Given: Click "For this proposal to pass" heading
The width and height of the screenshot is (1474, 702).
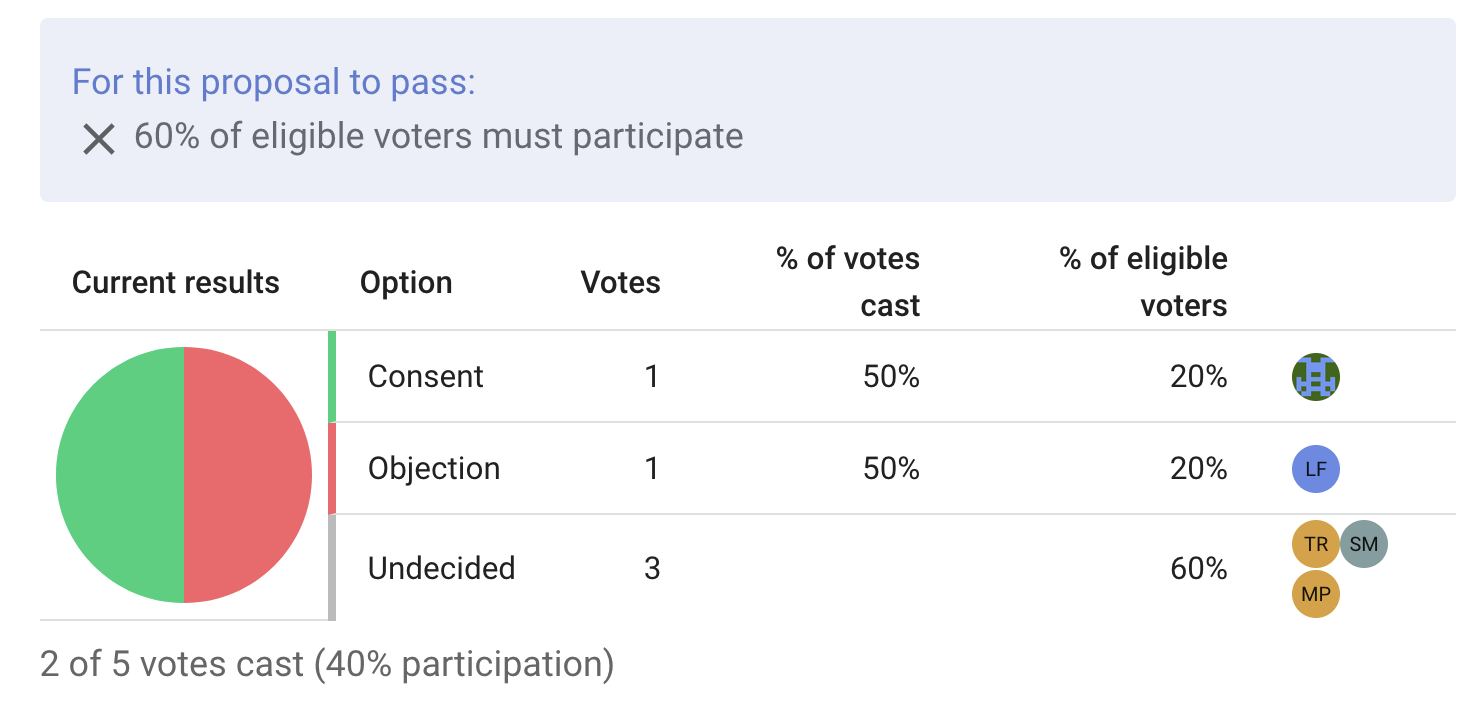Looking at the screenshot, I should 273,82.
